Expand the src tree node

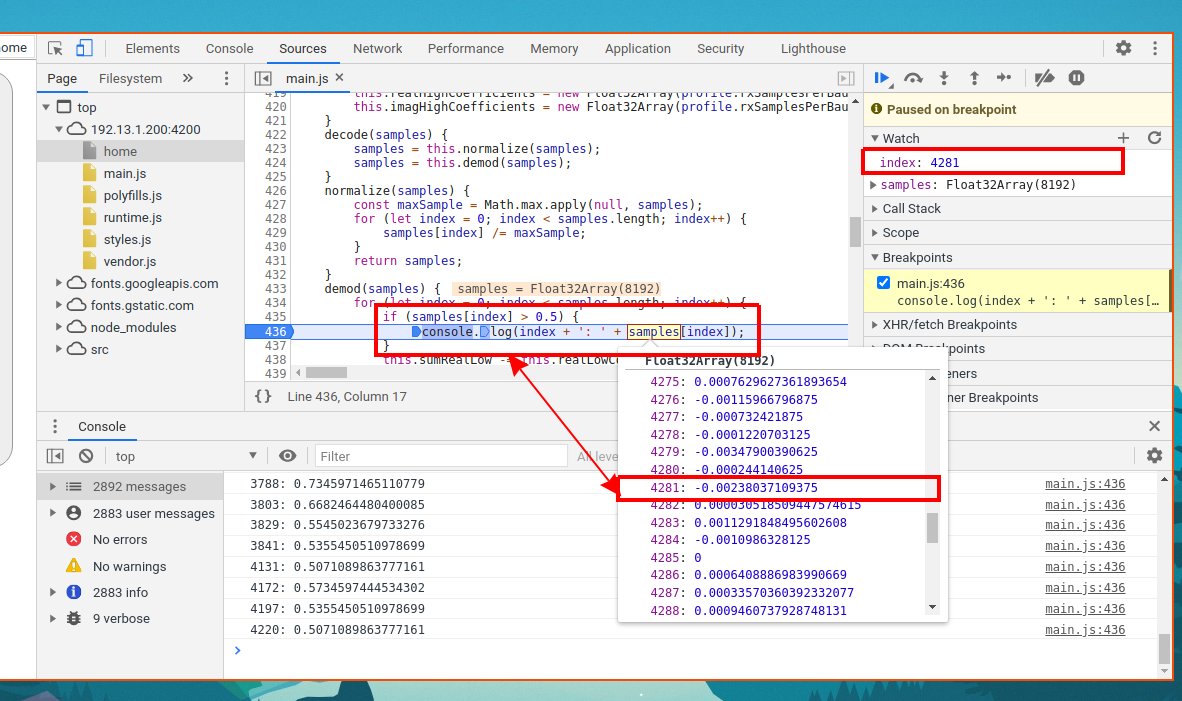click(59, 349)
